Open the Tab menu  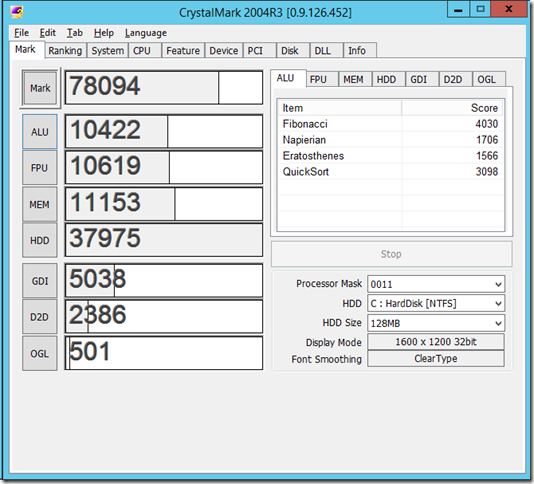click(x=75, y=33)
